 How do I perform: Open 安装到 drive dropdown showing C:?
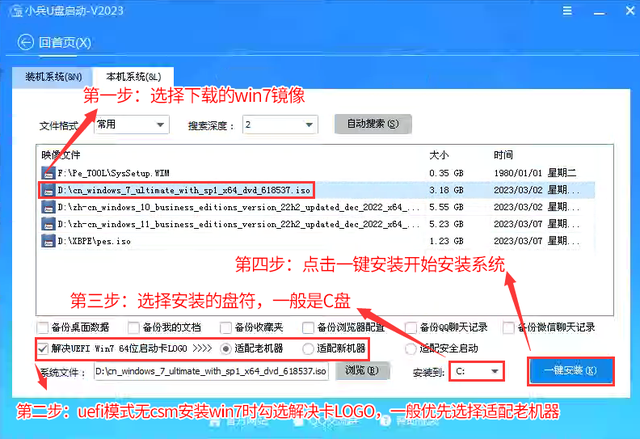tap(477, 371)
